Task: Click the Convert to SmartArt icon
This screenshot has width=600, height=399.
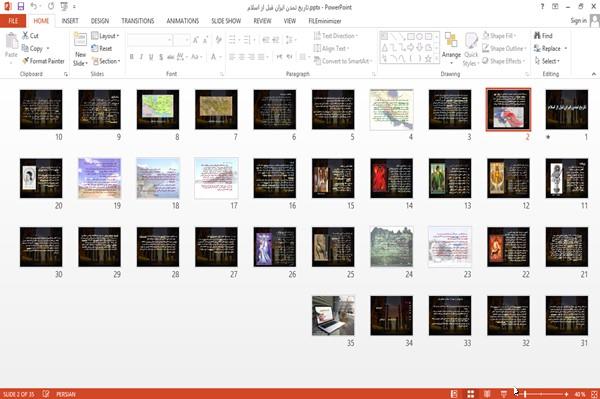Action: click(x=317, y=61)
